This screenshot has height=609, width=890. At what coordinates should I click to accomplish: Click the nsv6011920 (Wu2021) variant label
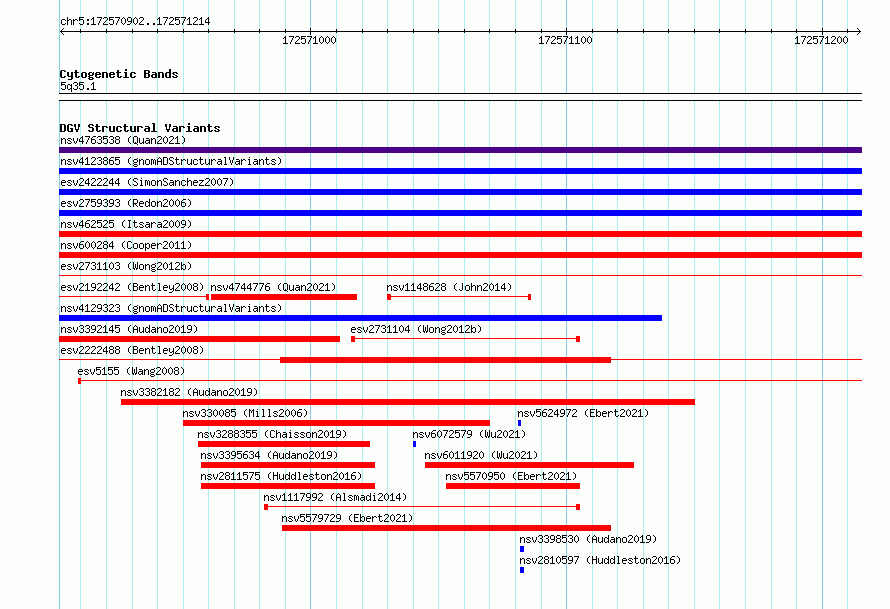pyautogui.click(x=481, y=455)
